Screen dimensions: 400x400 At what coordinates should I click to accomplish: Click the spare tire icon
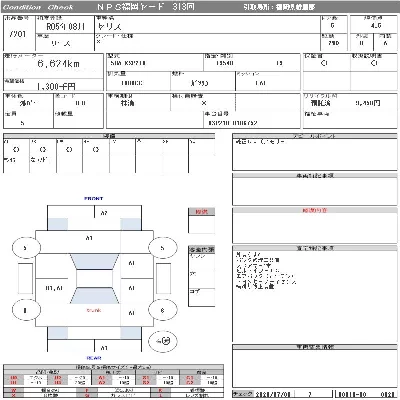coord(163,341)
